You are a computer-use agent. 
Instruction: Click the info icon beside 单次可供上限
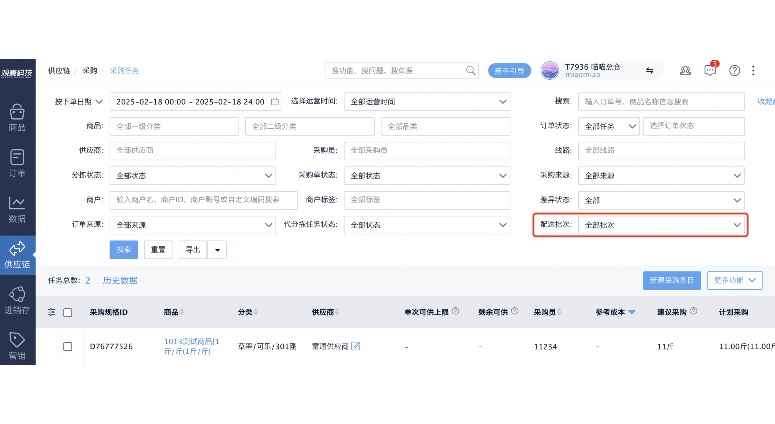(455, 311)
